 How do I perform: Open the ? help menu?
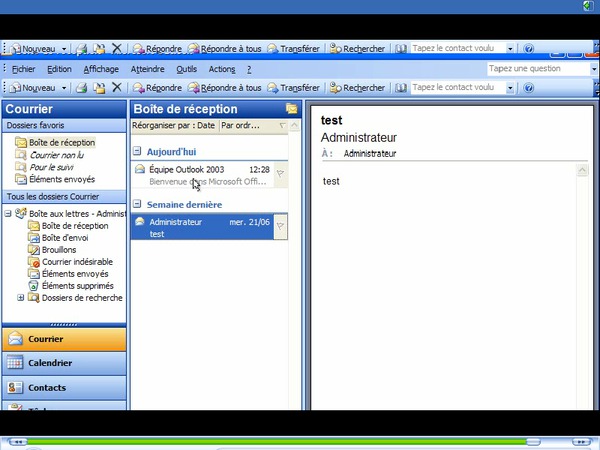(x=249, y=69)
